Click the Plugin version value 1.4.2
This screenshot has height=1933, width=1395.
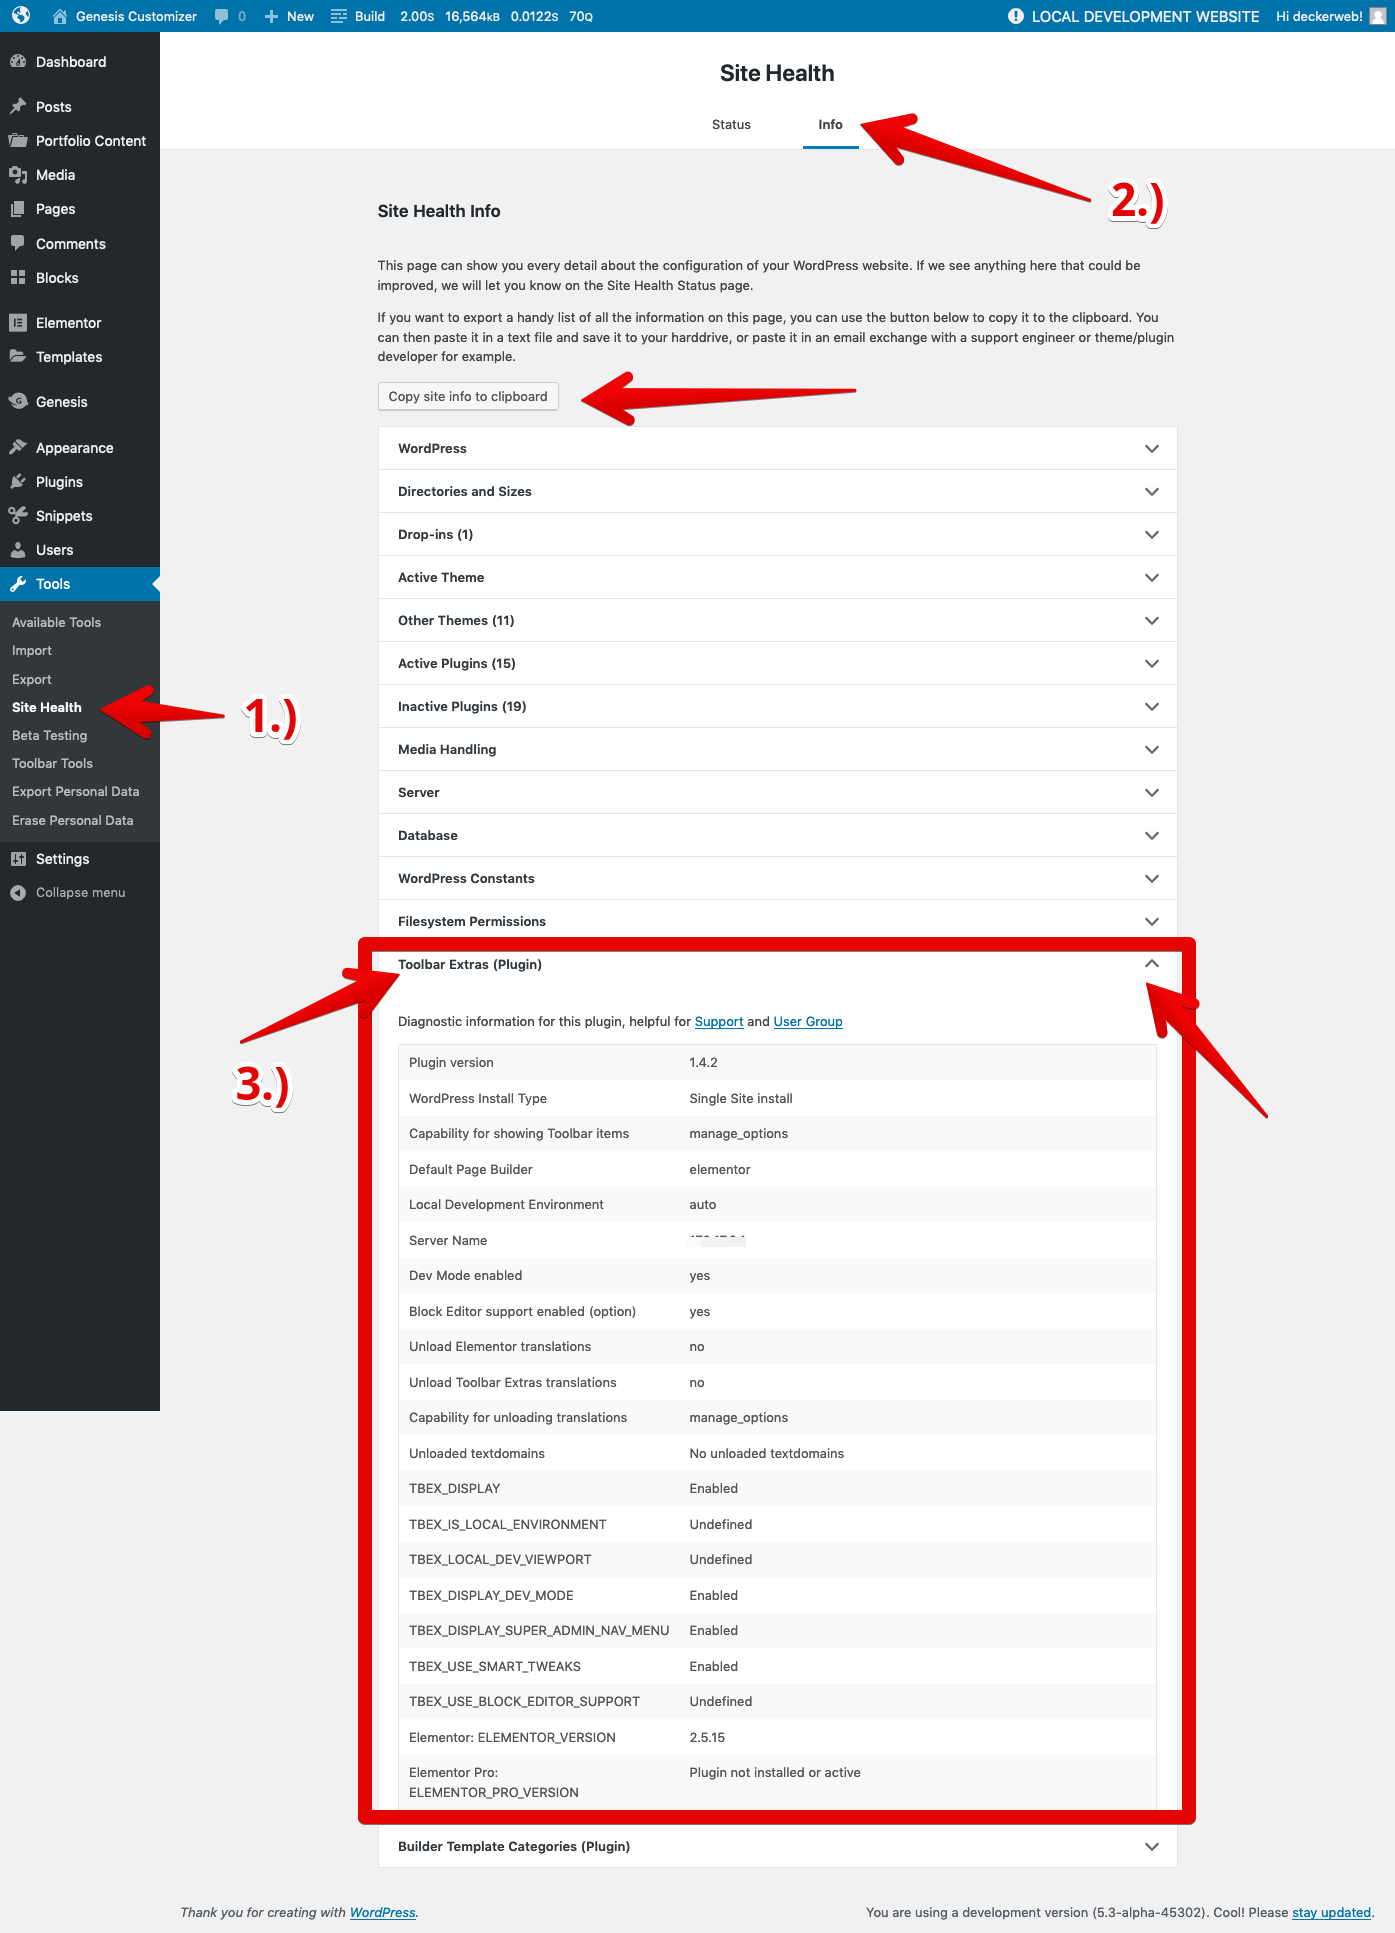[703, 1062]
